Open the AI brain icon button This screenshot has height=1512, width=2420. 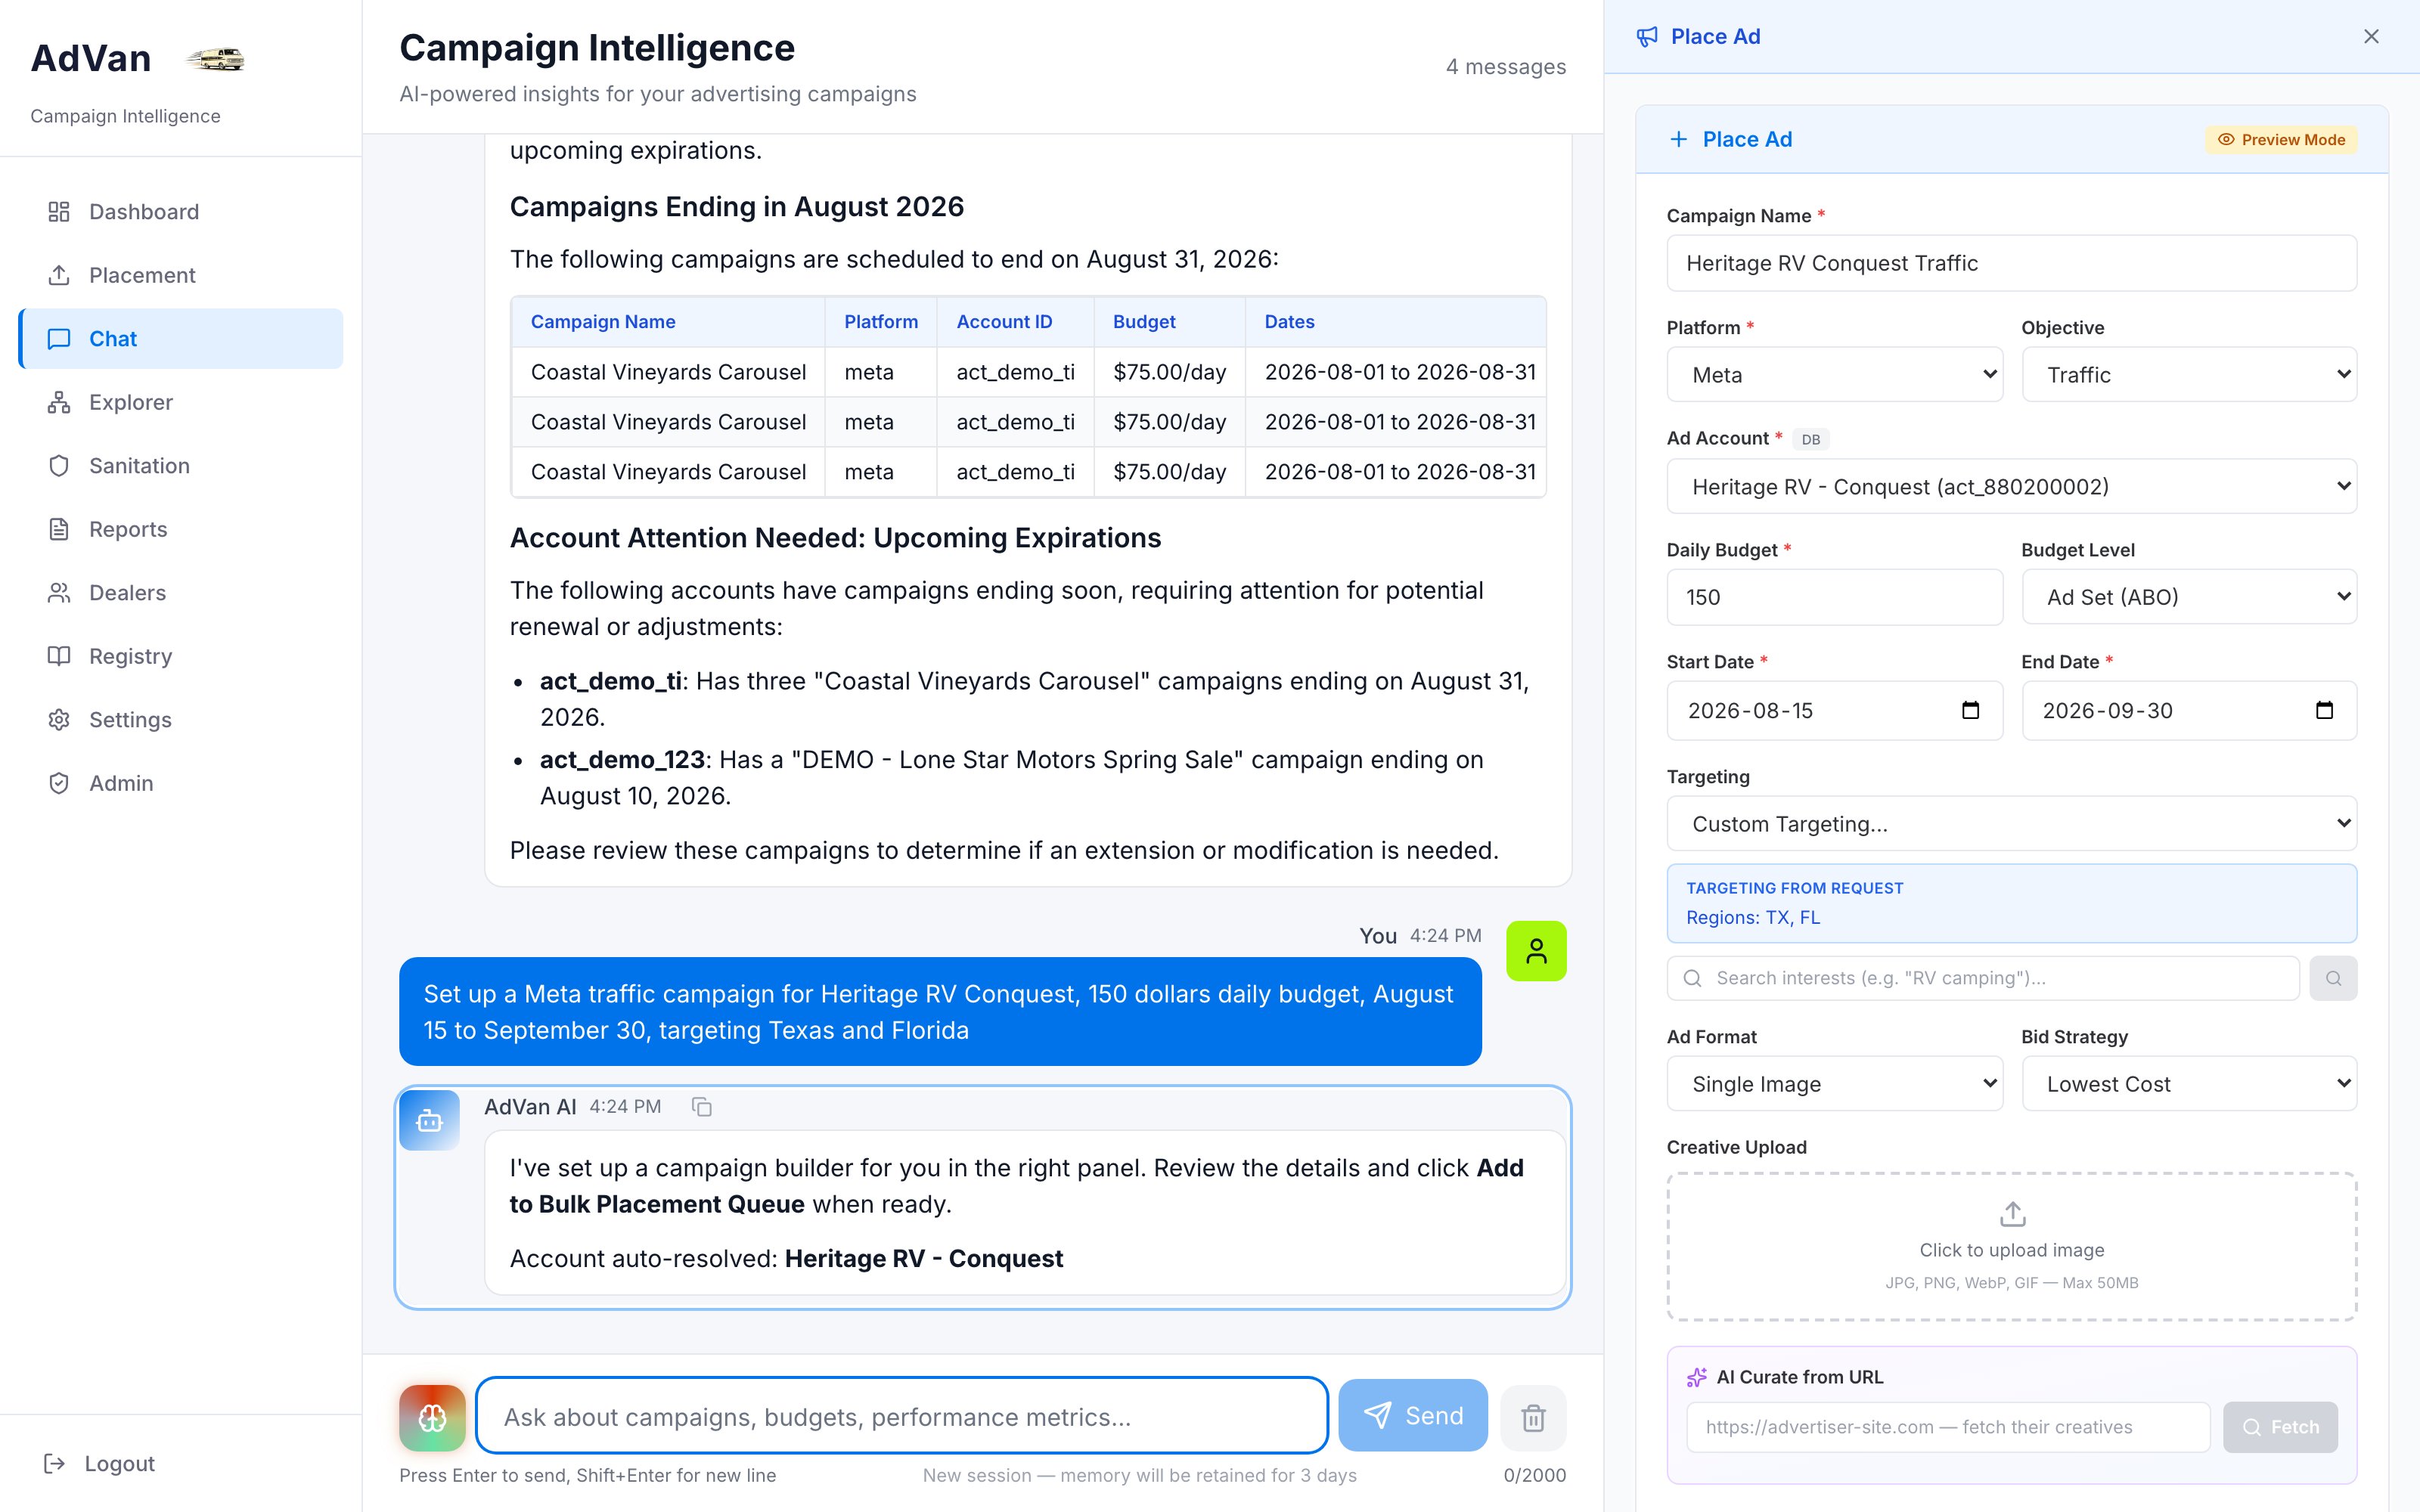pyautogui.click(x=432, y=1417)
